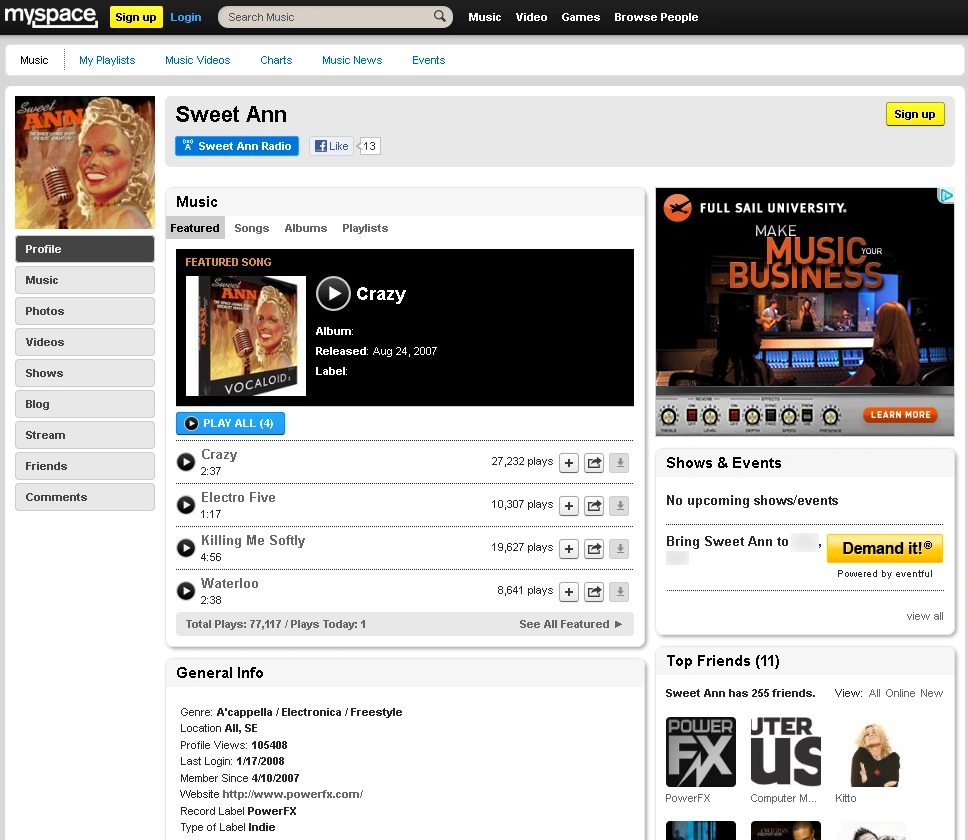Play the Killing Me Softly track

tap(186, 548)
